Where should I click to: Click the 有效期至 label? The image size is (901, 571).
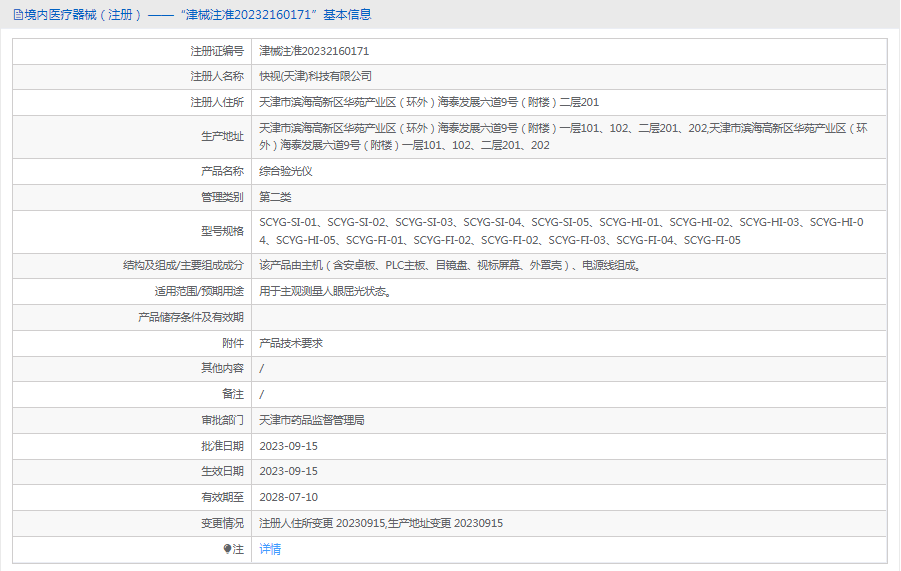click(x=222, y=497)
